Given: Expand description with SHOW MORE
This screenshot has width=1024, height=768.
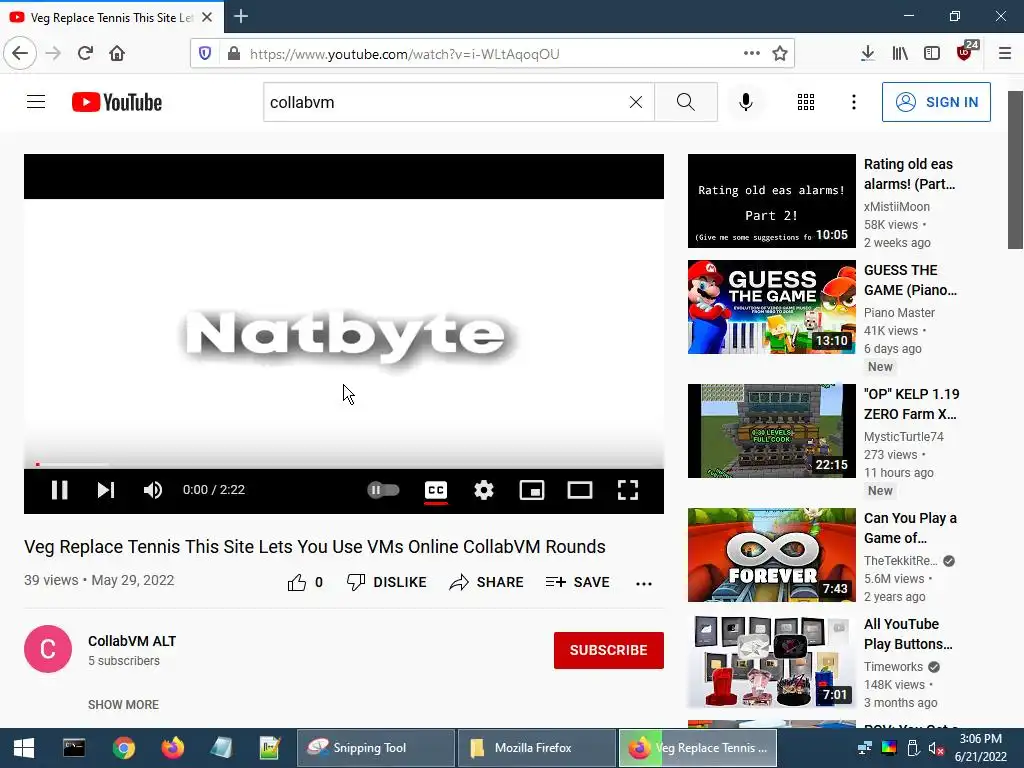Looking at the screenshot, I should tap(123, 705).
